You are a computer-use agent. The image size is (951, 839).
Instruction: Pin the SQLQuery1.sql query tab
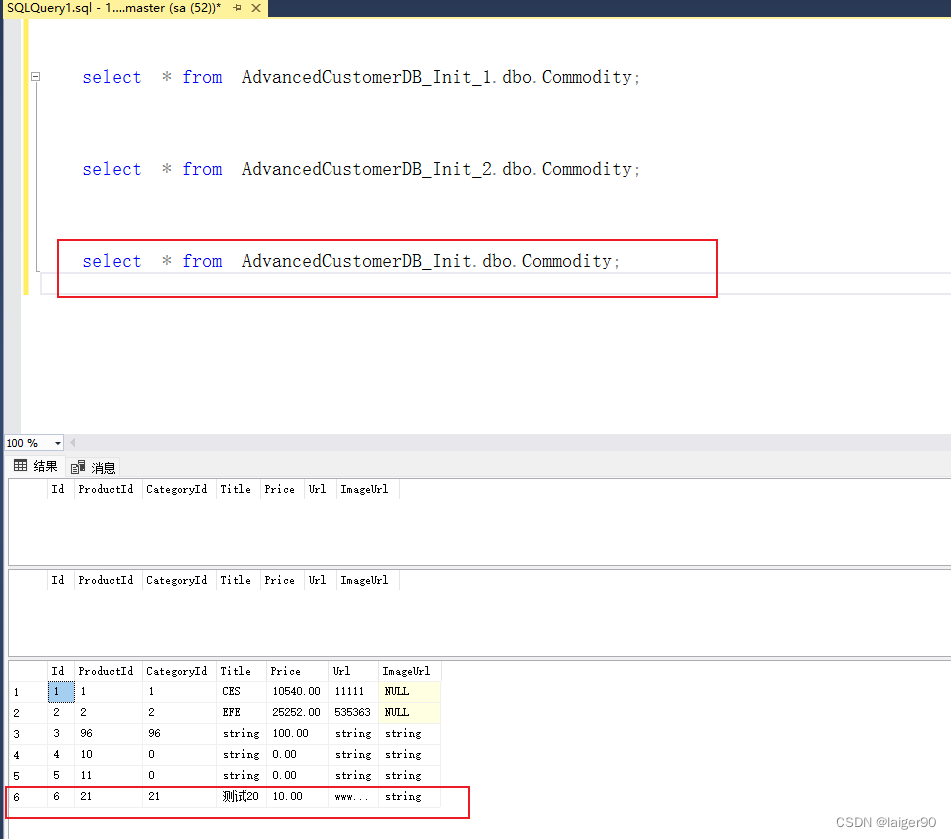click(239, 7)
